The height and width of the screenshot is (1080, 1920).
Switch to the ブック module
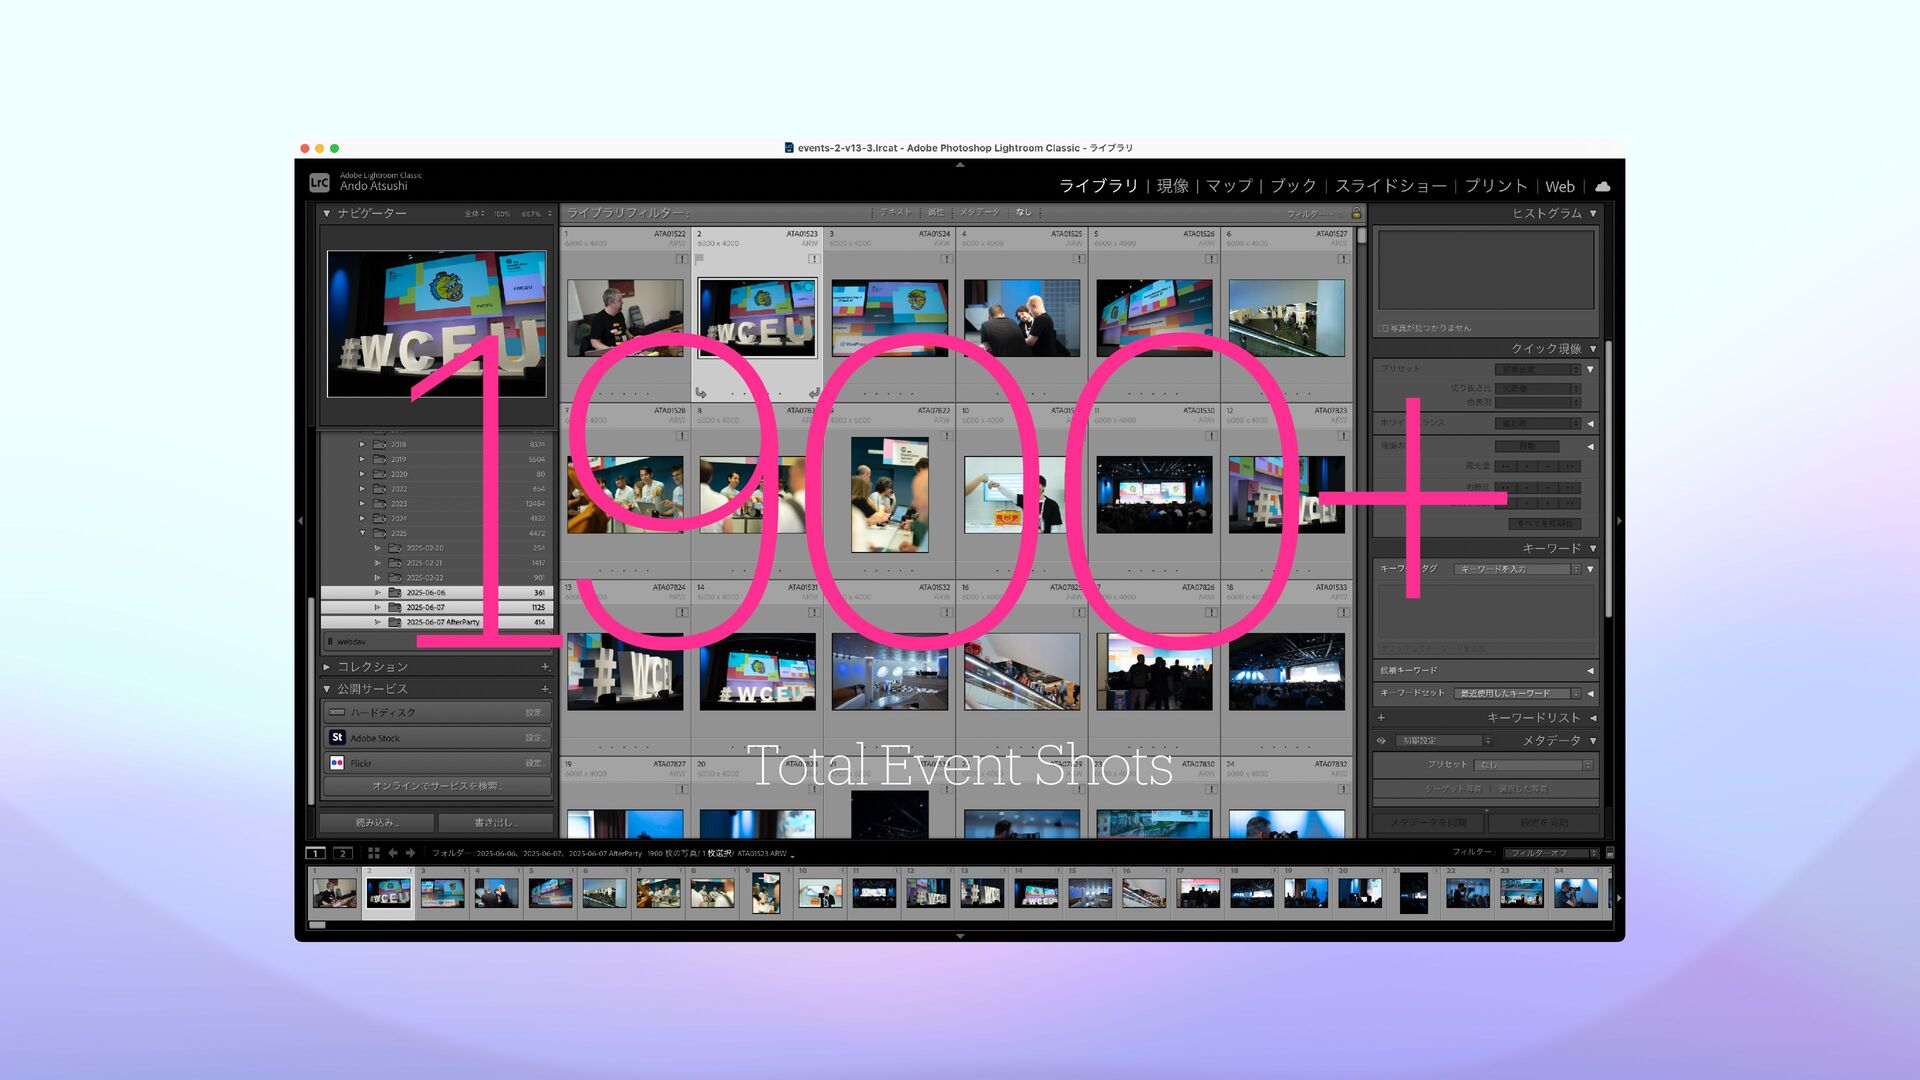[x=1293, y=186]
